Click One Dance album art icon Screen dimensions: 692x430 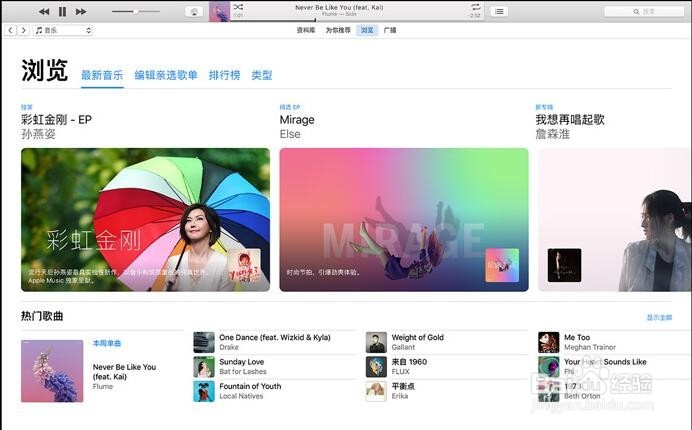(204, 342)
